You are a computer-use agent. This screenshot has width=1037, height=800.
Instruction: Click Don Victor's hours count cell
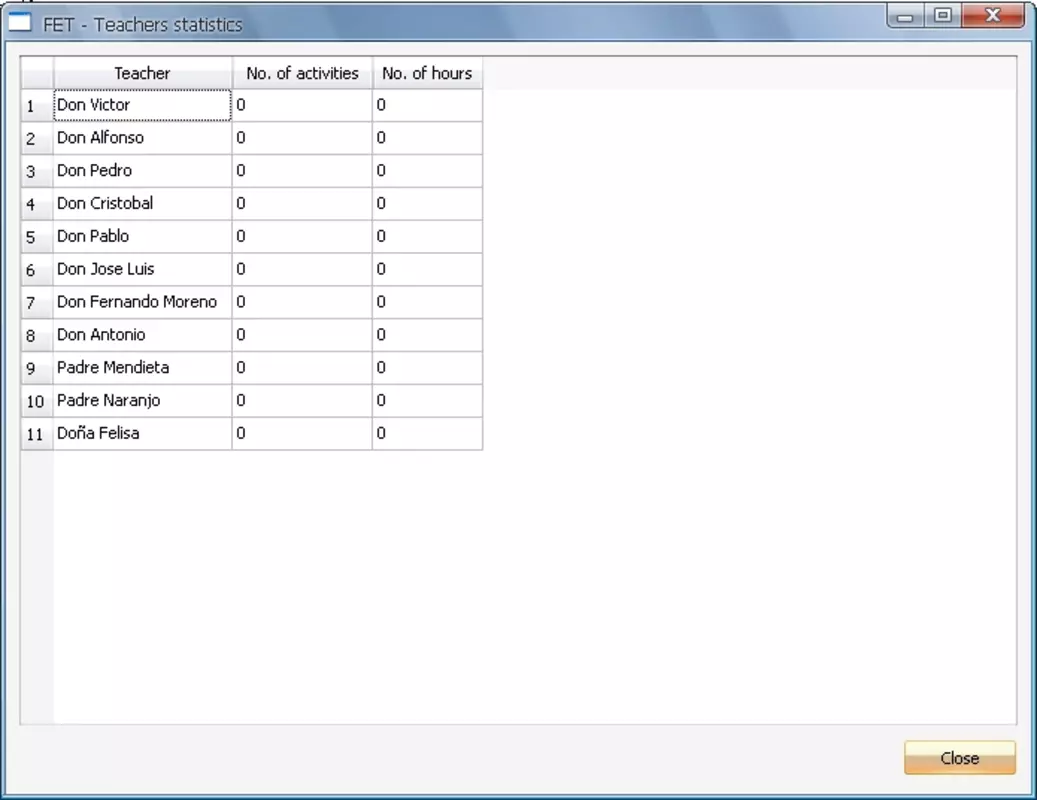click(427, 105)
